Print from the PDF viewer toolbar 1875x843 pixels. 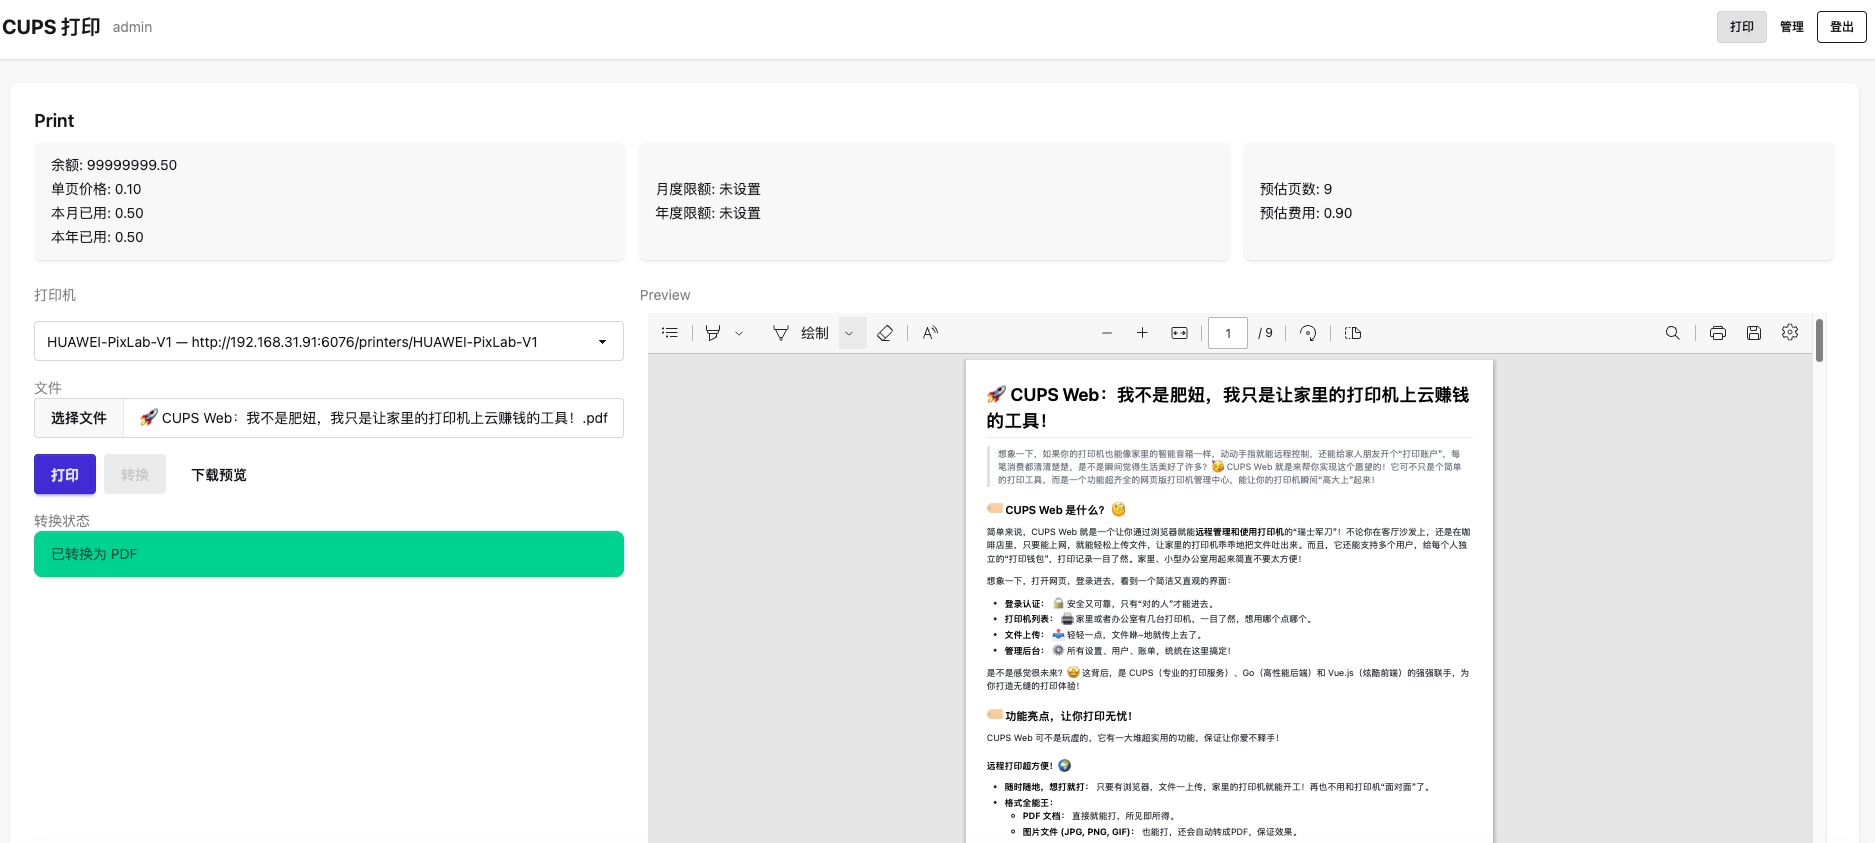click(1718, 333)
